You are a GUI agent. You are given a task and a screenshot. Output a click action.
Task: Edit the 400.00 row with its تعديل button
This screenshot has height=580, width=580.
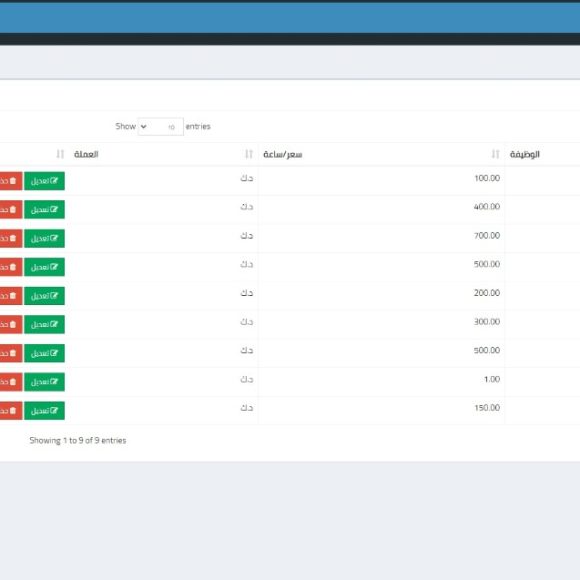coord(44,209)
